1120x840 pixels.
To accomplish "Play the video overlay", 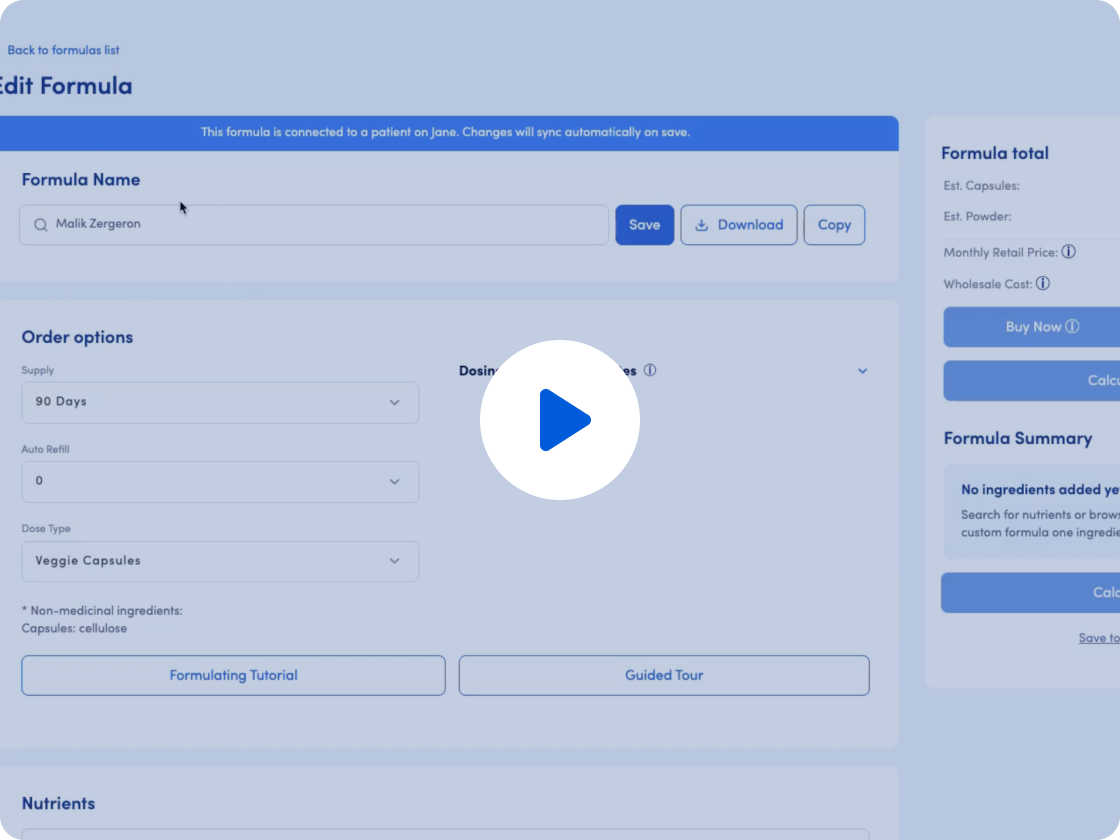I will click(x=559, y=420).
